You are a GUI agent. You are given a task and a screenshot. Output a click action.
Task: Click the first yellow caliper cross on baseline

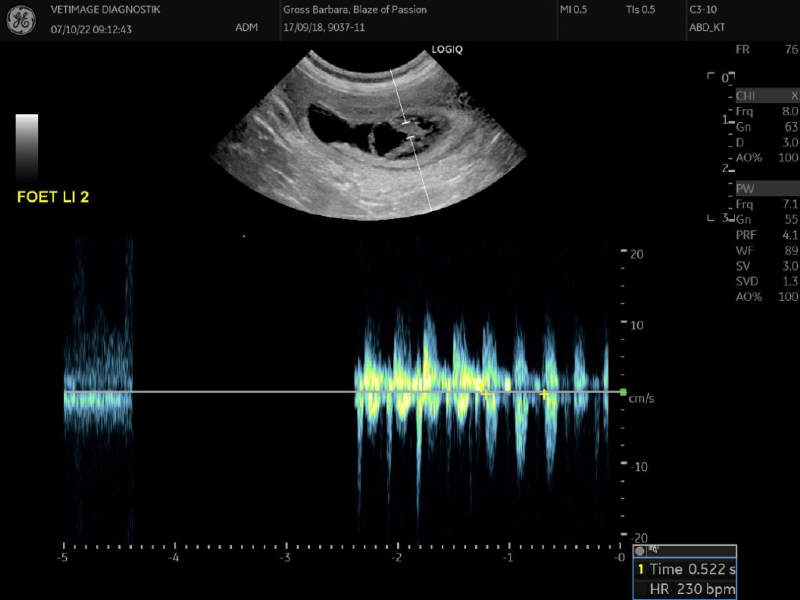[488, 395]
